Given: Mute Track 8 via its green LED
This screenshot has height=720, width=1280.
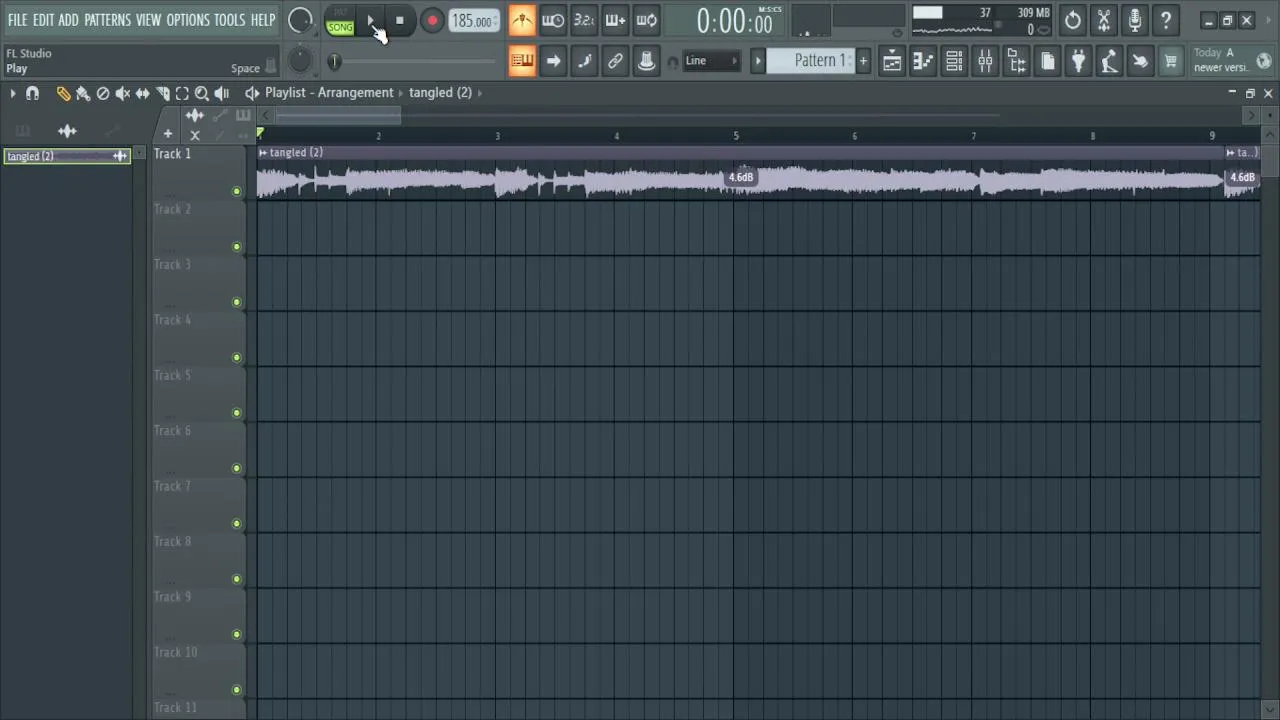Looking at the screenshot, I should coord(237,579).
